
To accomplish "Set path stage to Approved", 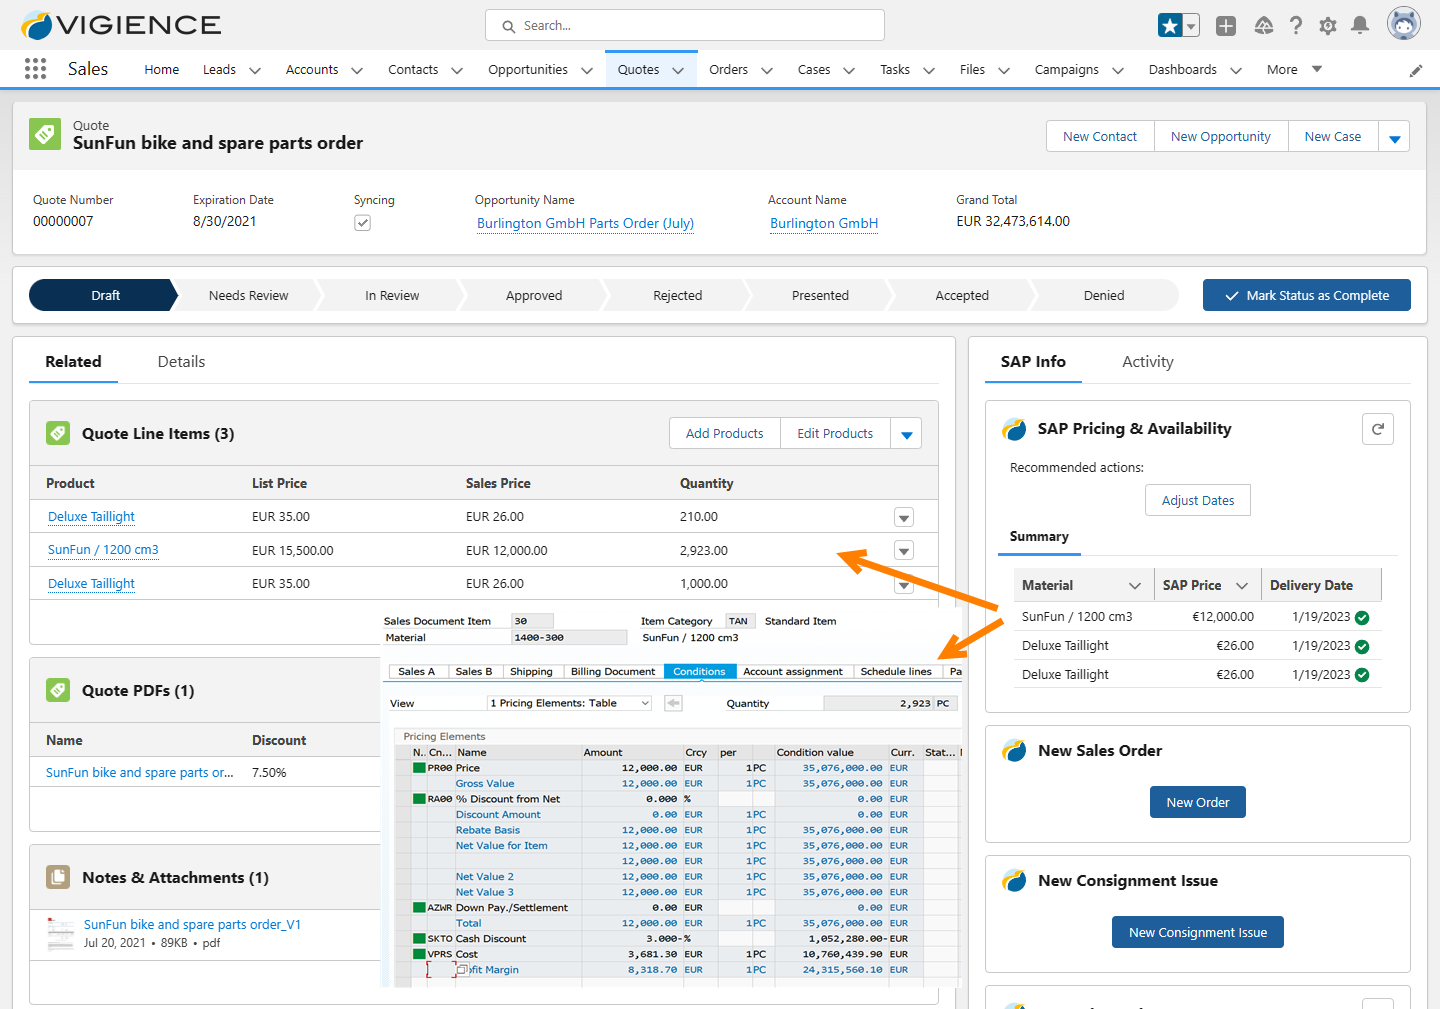I will click(534, 295).
